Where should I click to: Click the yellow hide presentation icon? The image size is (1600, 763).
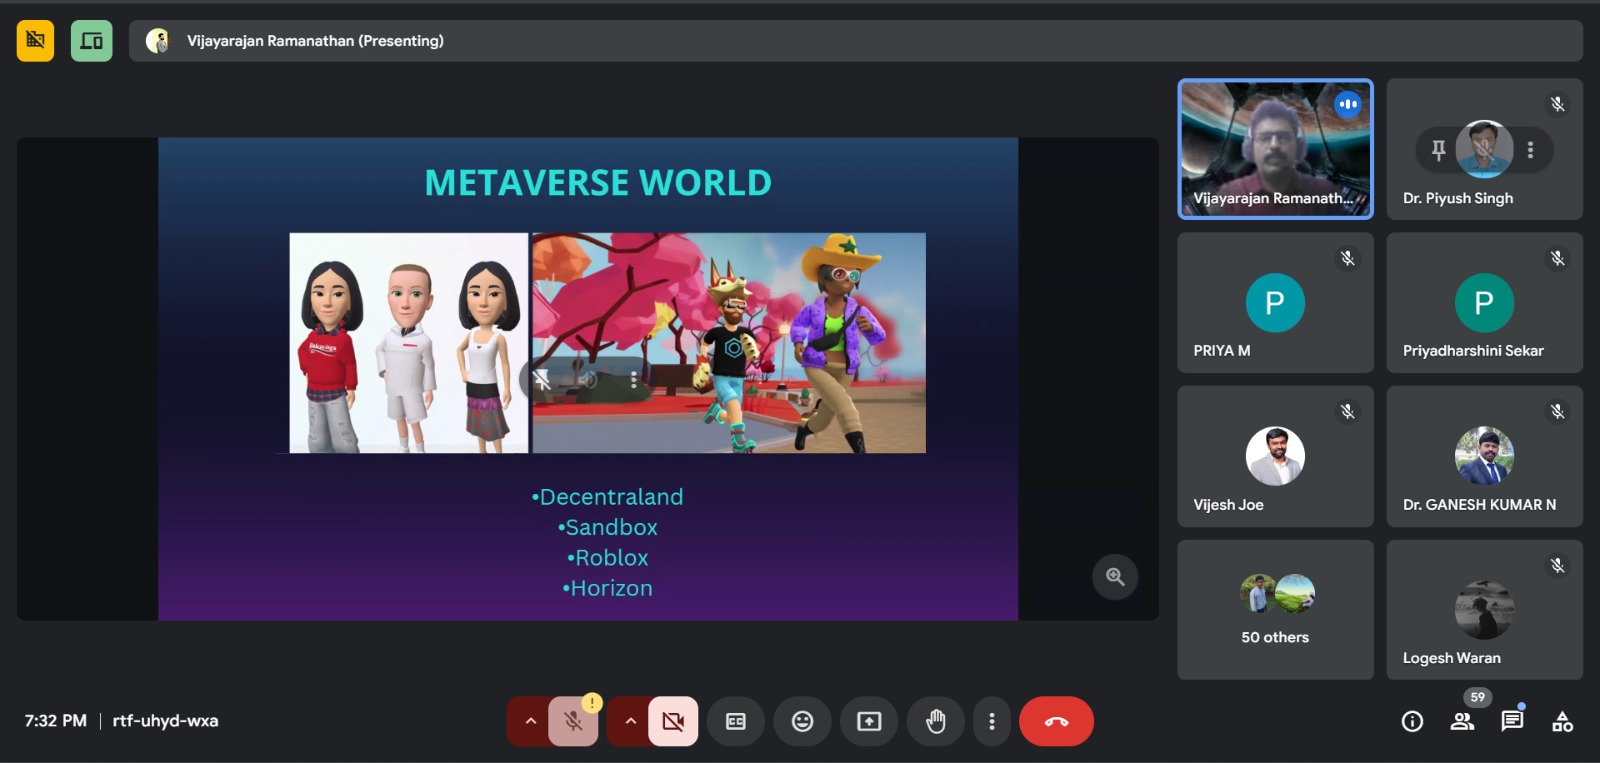point(35,41)
